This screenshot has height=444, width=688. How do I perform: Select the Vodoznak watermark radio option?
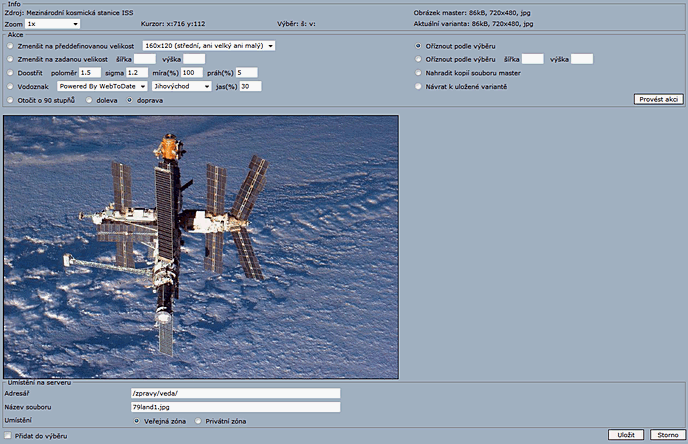click(10, 87)
